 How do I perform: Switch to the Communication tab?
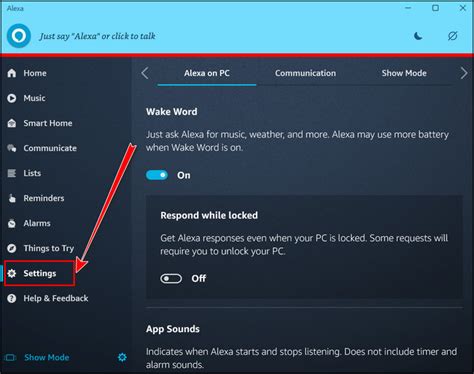(305, 73)
